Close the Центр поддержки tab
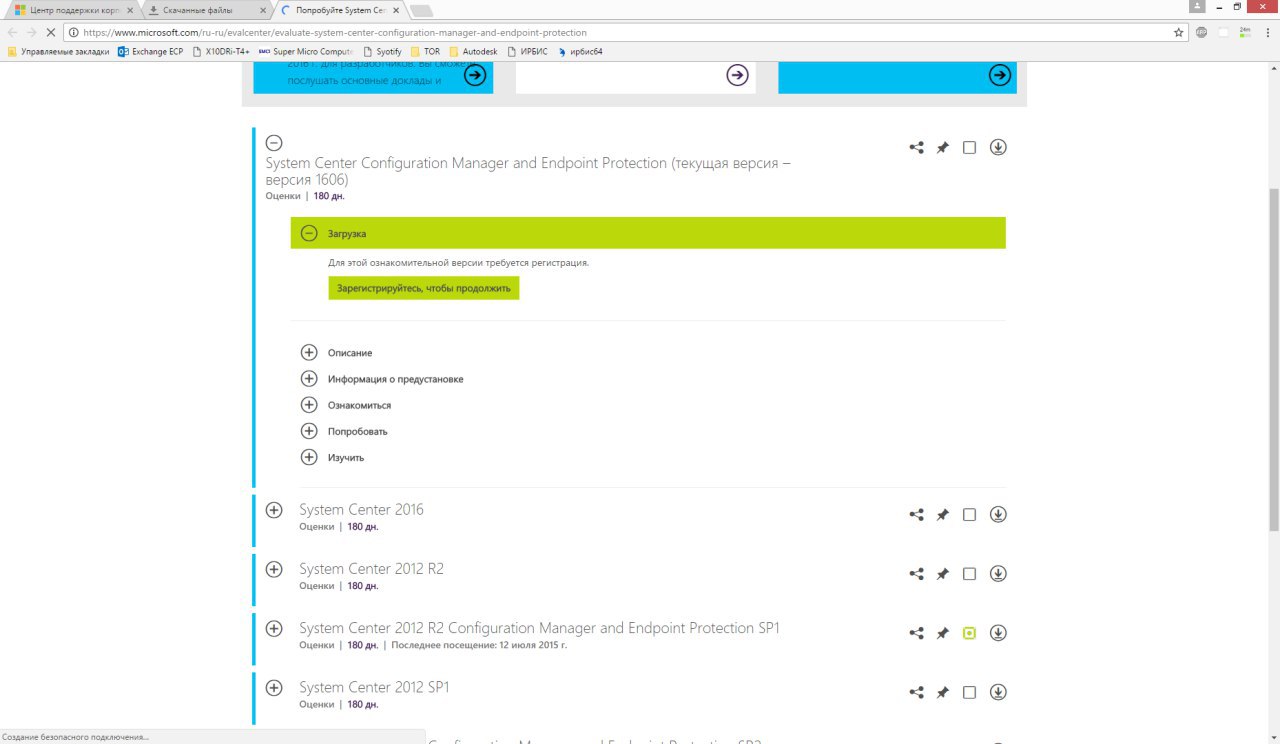This screenshot has width=1280, height=744. 129,10
